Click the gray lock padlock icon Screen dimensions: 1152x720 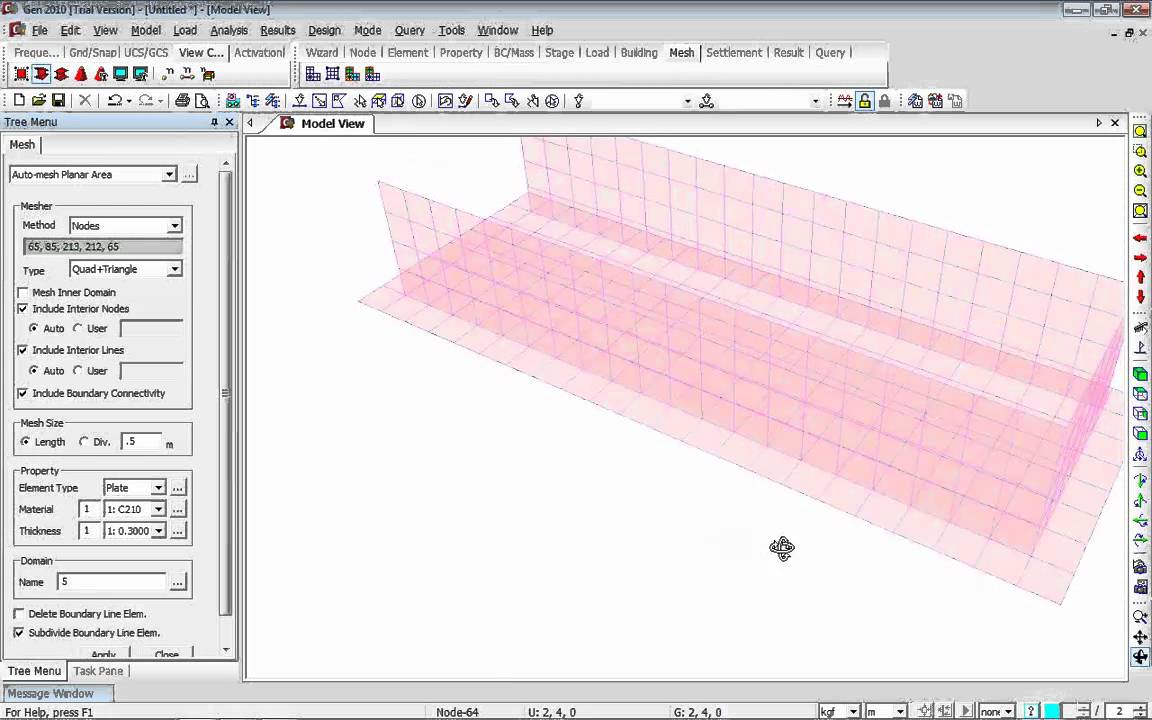point(885,101)
